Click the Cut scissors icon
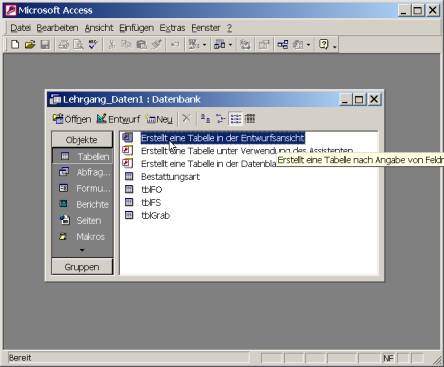Image resolution: width=444 pixels, height=367 pixels. 112,44
